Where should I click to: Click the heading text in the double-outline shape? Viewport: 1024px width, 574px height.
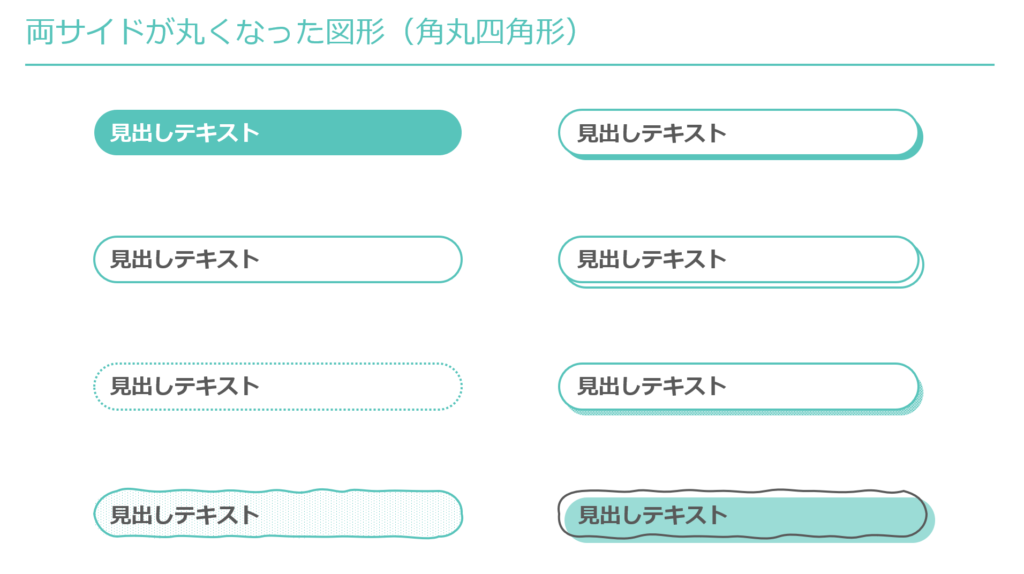click(651, 260)
